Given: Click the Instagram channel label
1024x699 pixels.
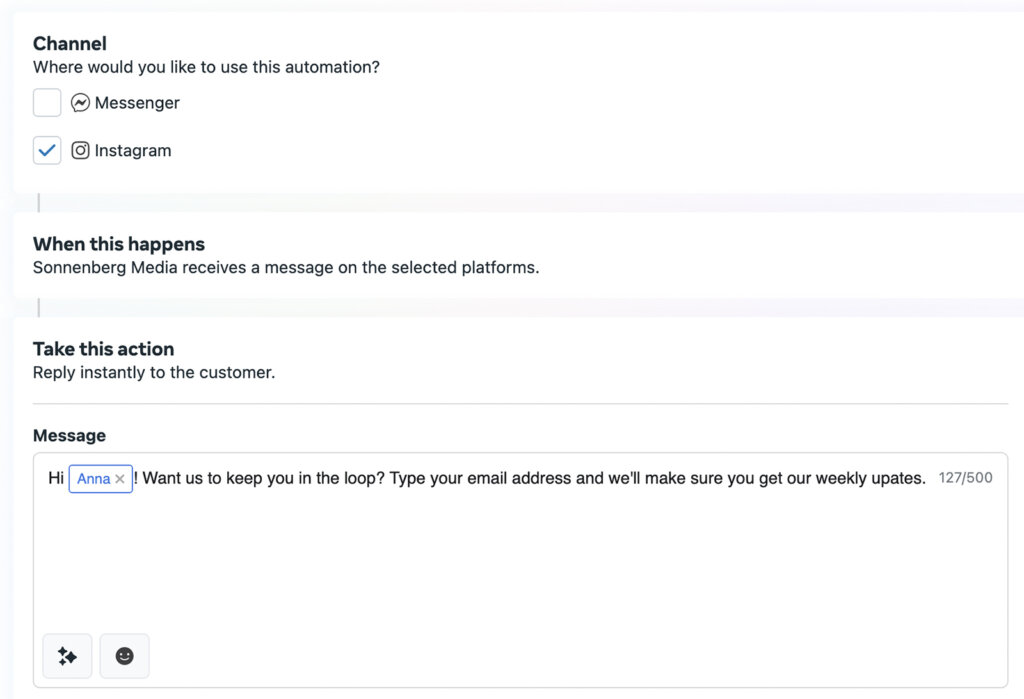Looking at the screenshot, I should tap(133, 151).
